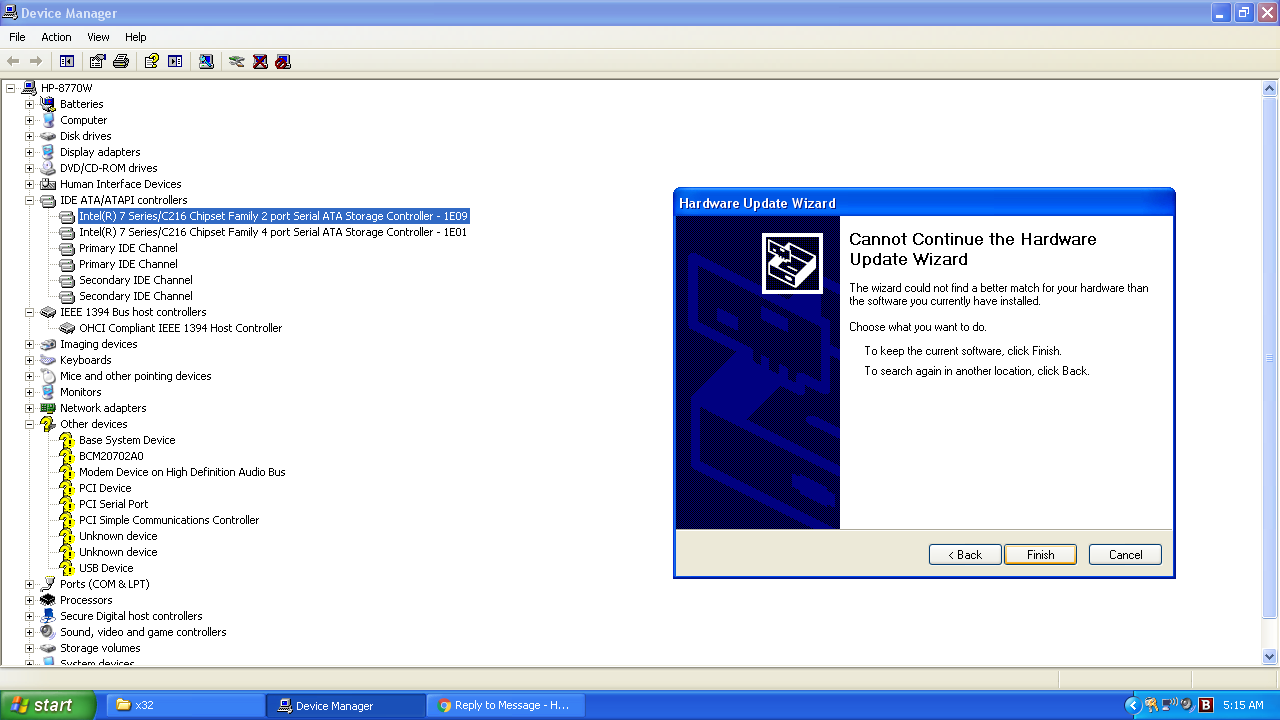Select the USB Device entry
The image size is (1280, 720).
[106, 568]
